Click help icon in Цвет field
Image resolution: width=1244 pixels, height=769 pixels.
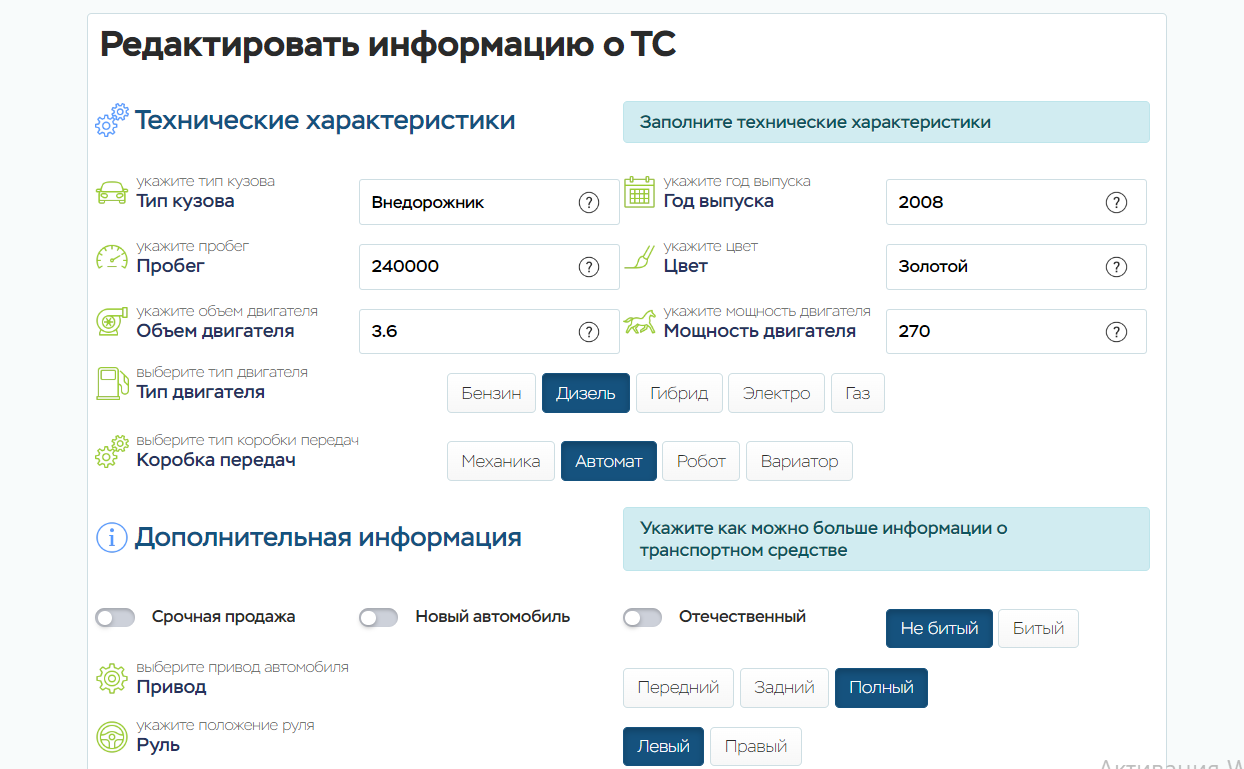(1116, 267)
